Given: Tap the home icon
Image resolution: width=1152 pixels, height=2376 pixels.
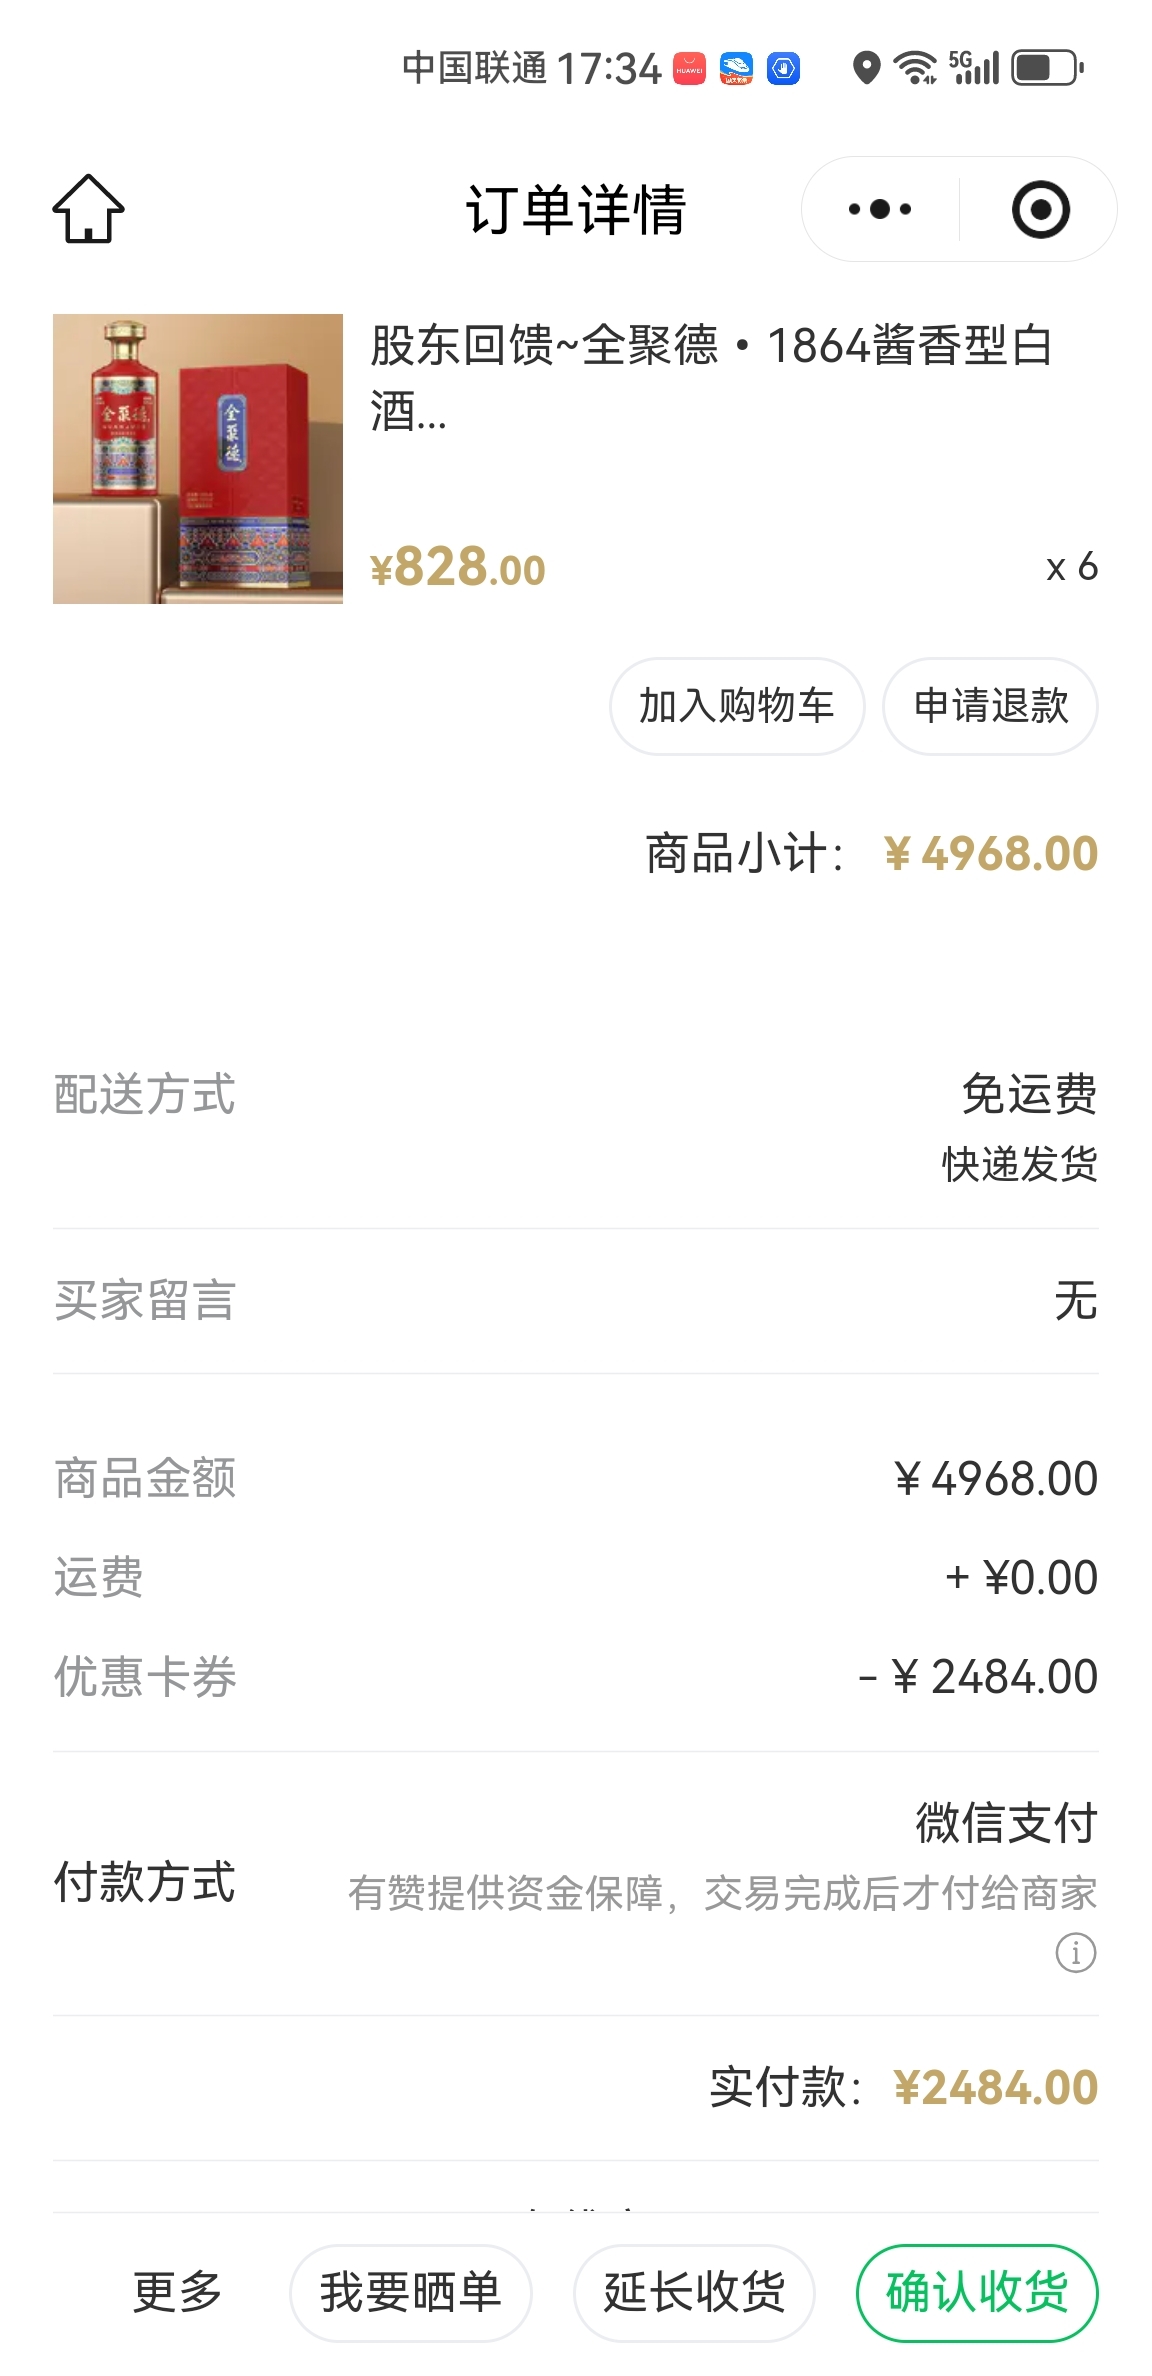Looking at the screenshot, I should (88, 209).
